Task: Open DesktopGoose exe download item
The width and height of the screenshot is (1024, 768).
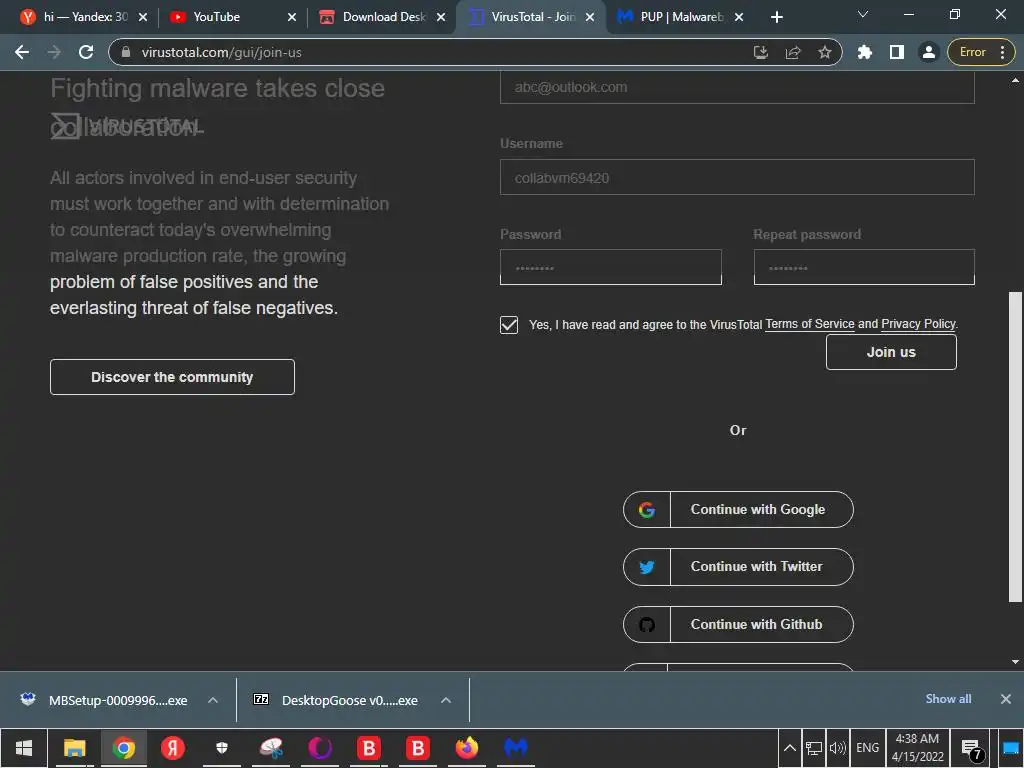Action: tap(336, 700)
